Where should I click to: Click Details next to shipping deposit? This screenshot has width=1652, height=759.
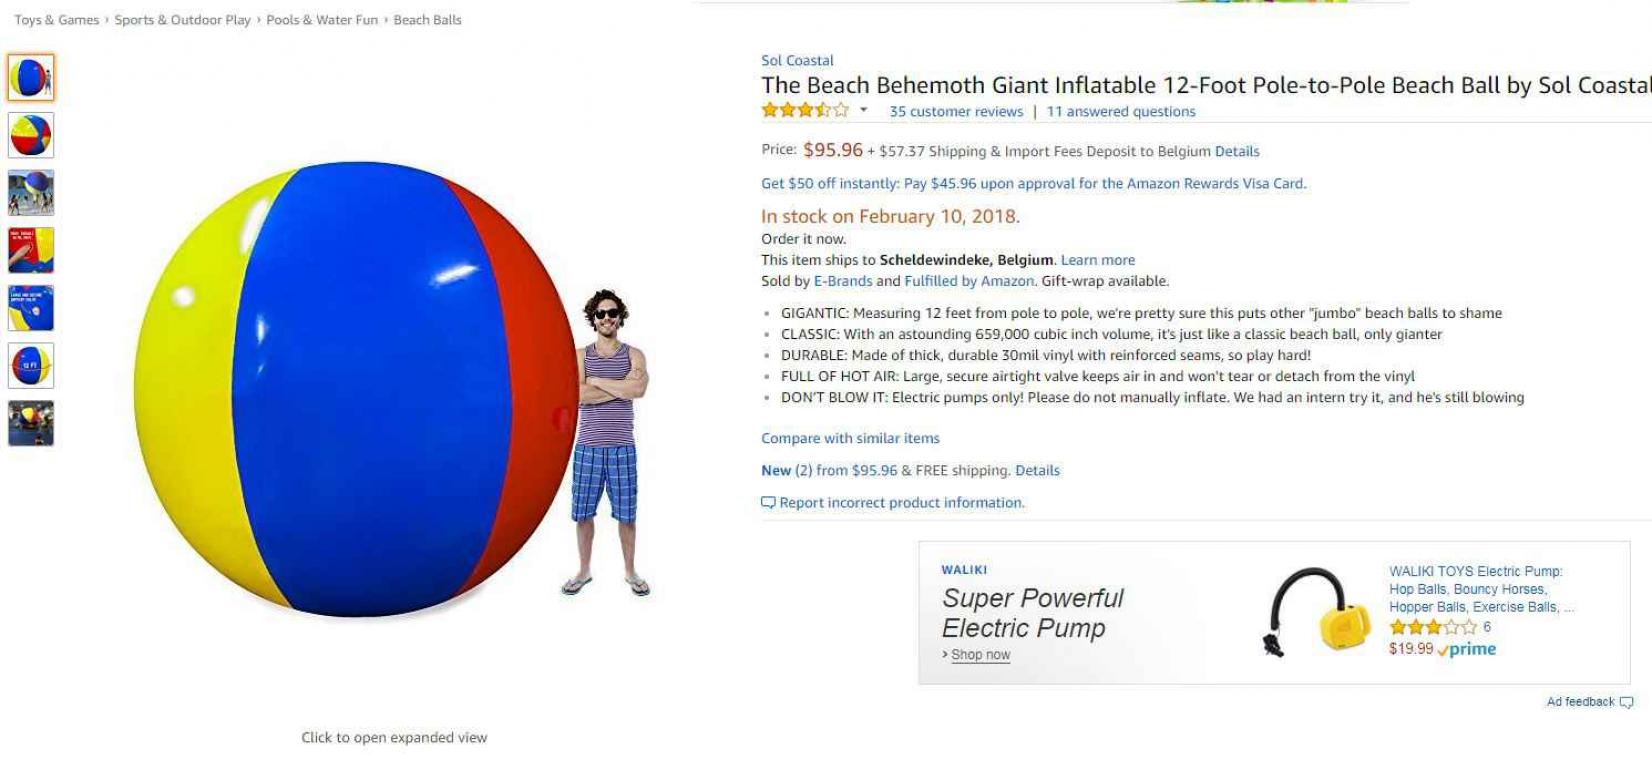(1237, 152)
